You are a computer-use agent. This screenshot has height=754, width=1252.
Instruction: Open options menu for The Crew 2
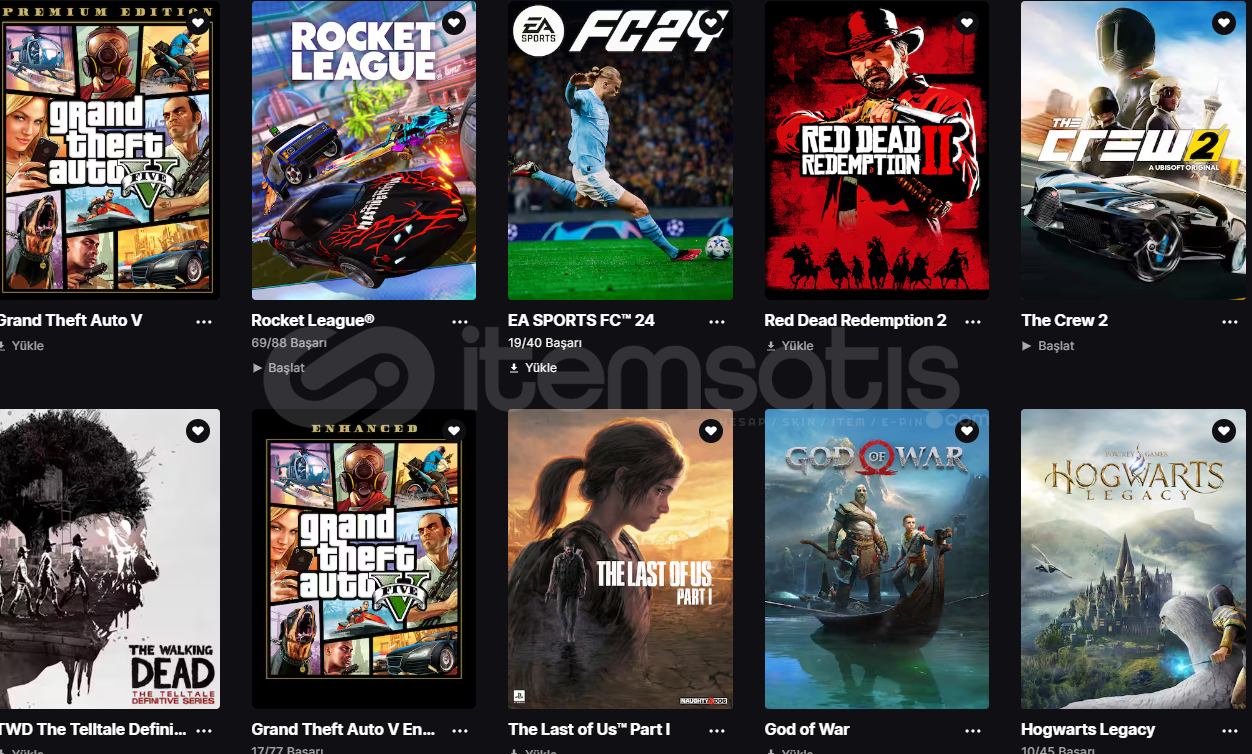click(1230, 322)
